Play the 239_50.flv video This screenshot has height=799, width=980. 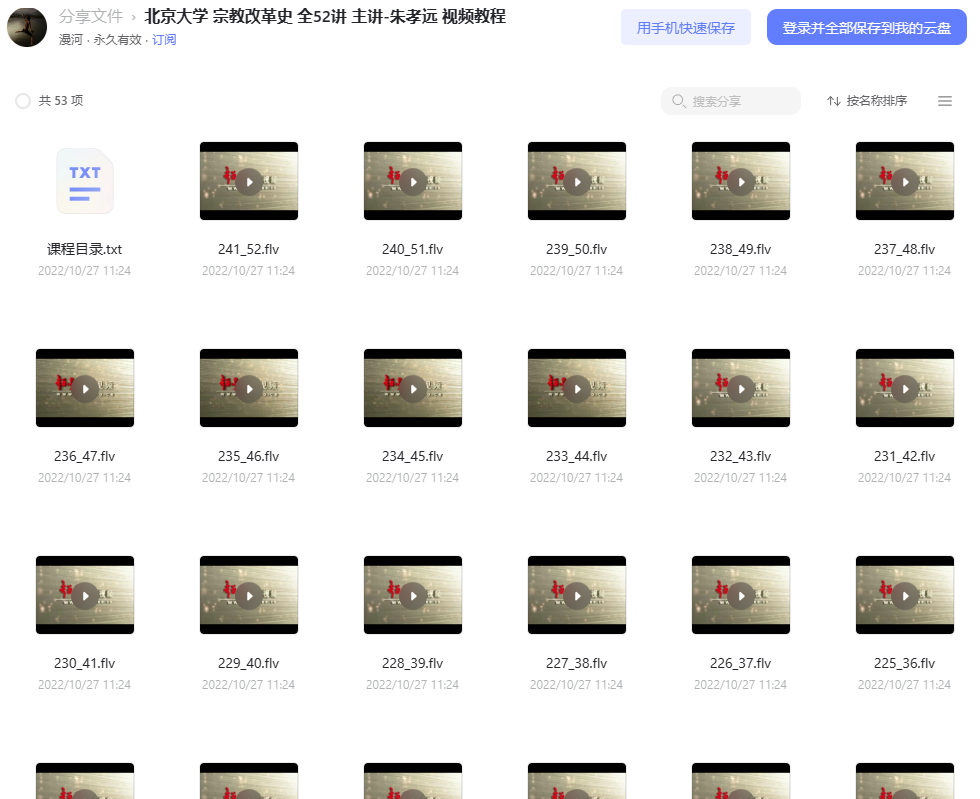[577, 181]
